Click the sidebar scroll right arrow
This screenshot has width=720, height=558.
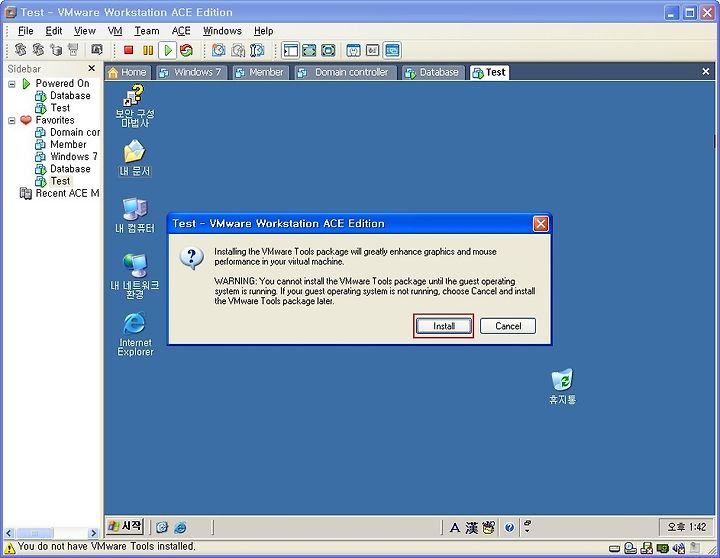coord(93,533)
